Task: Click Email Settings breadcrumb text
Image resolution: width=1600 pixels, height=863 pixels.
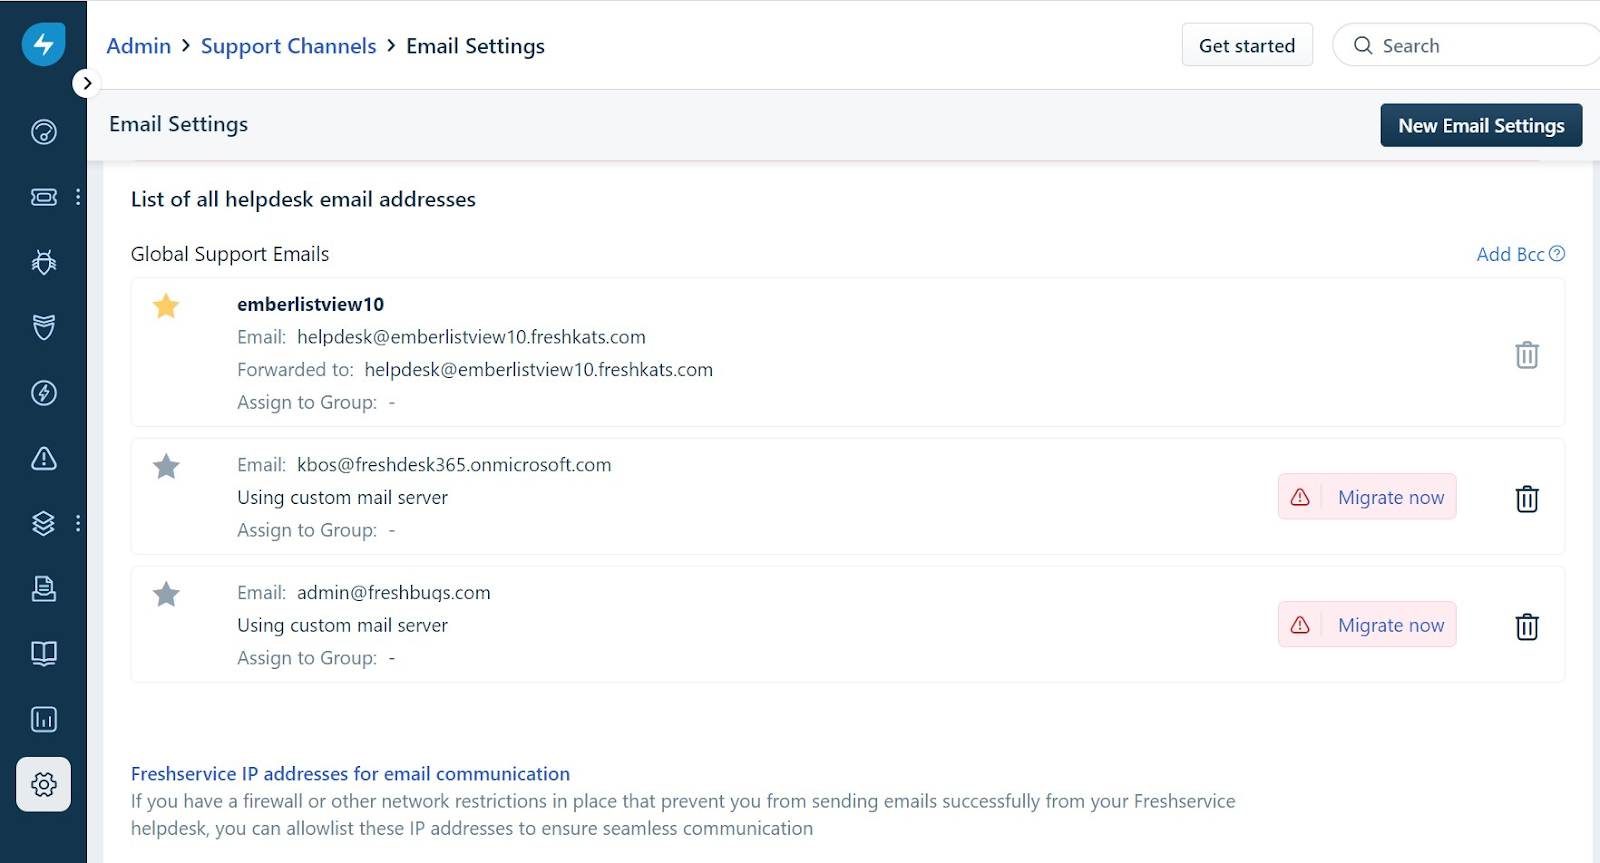Action: tap(475, 46)
